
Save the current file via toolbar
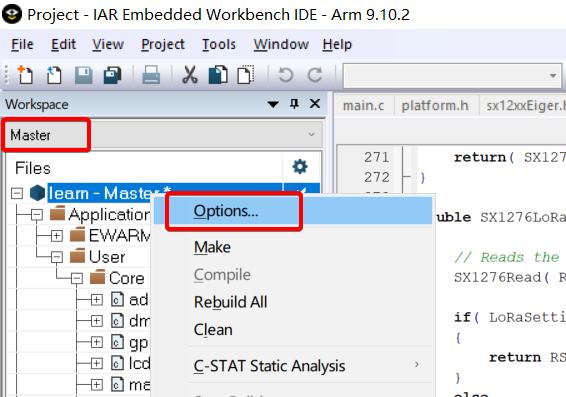(x=84, y=75)
